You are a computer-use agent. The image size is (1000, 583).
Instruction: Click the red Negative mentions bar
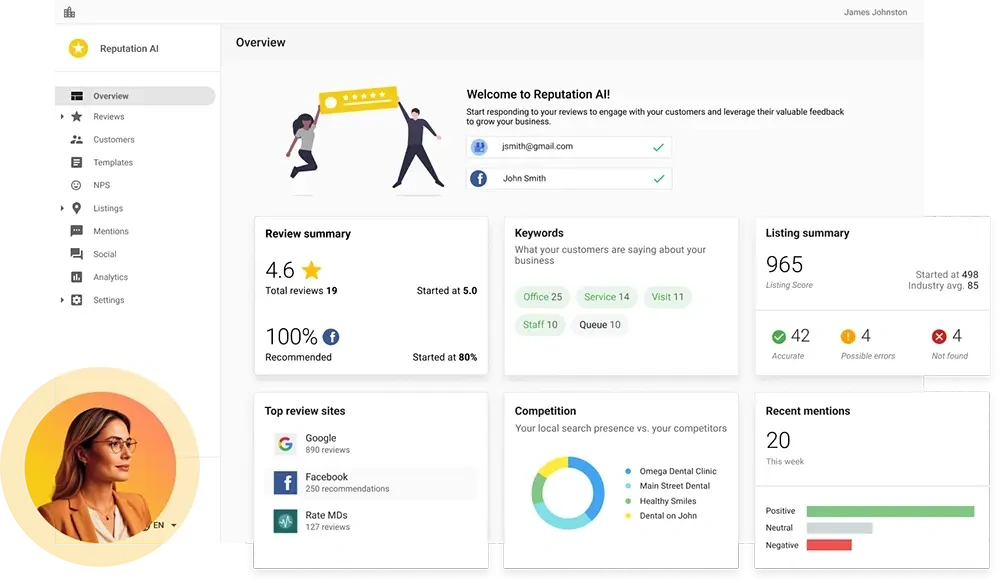[829, 545]
